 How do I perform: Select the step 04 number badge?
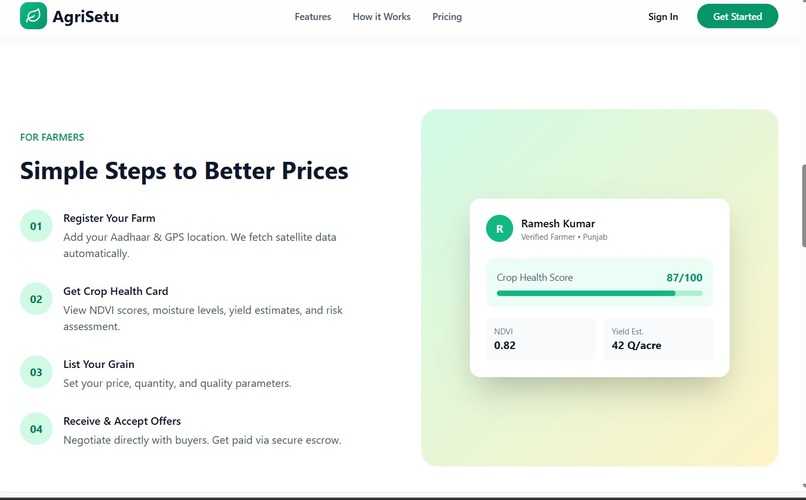coord(36,429)
